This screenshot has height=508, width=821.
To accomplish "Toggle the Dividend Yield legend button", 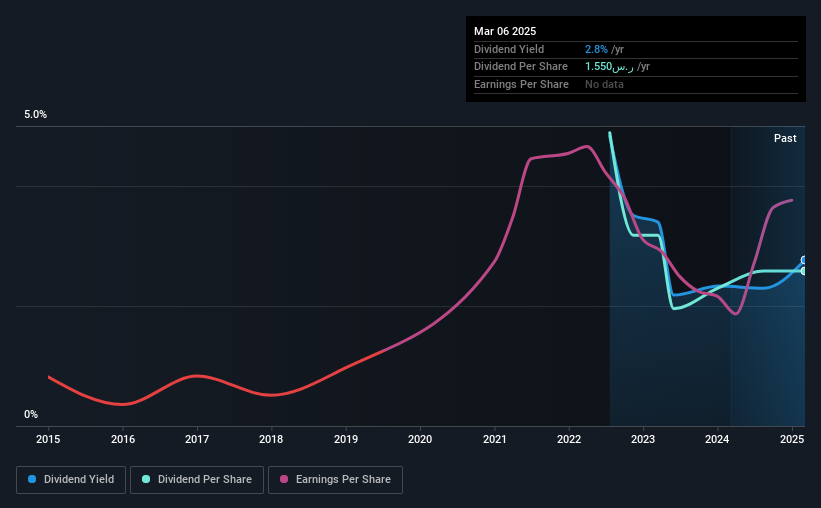I will click(71, 480).
